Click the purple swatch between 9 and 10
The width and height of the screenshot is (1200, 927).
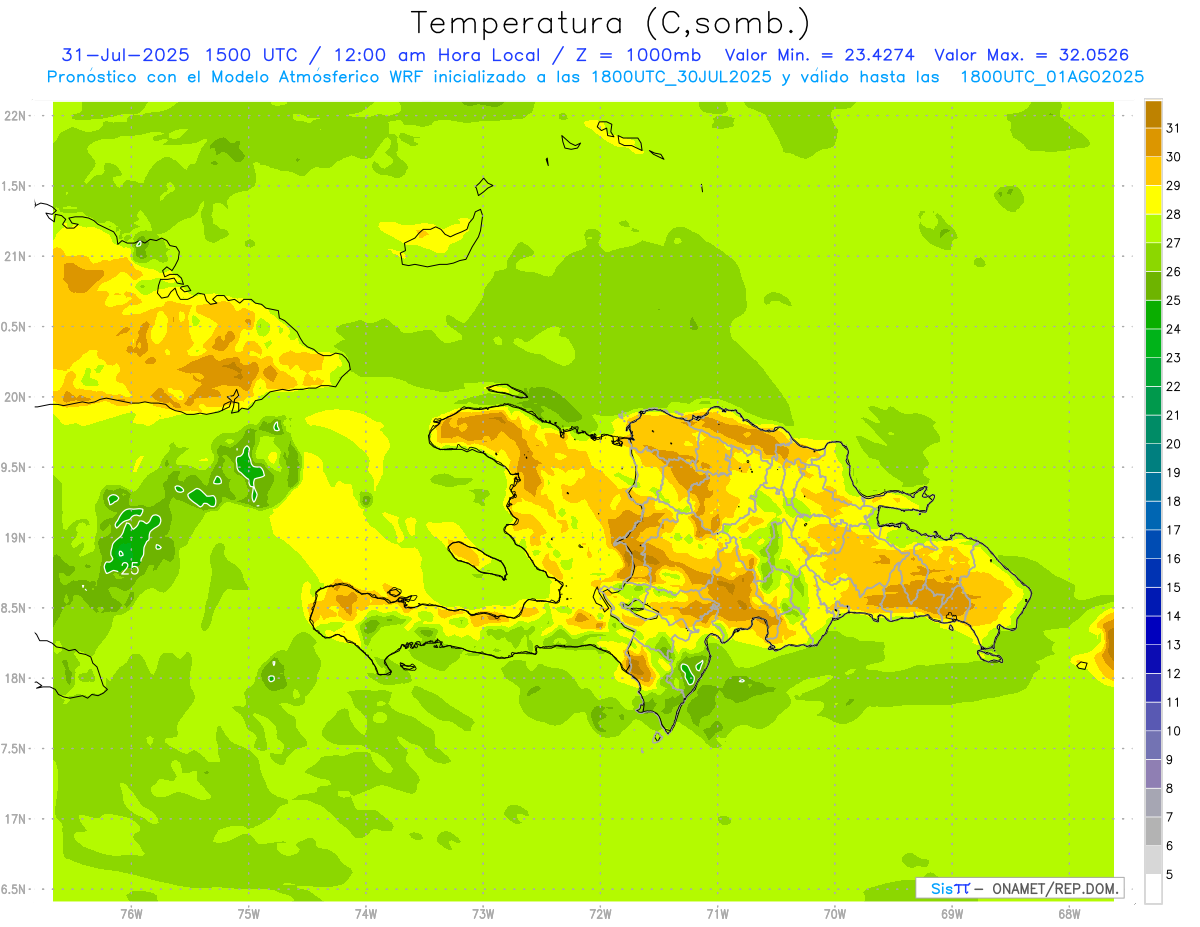pyautogui.click(x=1154, y=745)
